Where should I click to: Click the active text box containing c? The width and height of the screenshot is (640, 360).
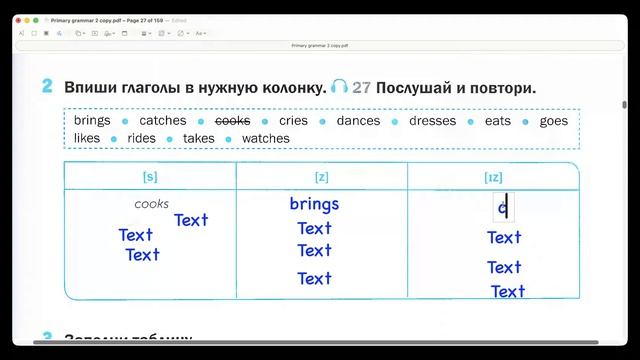504,207
